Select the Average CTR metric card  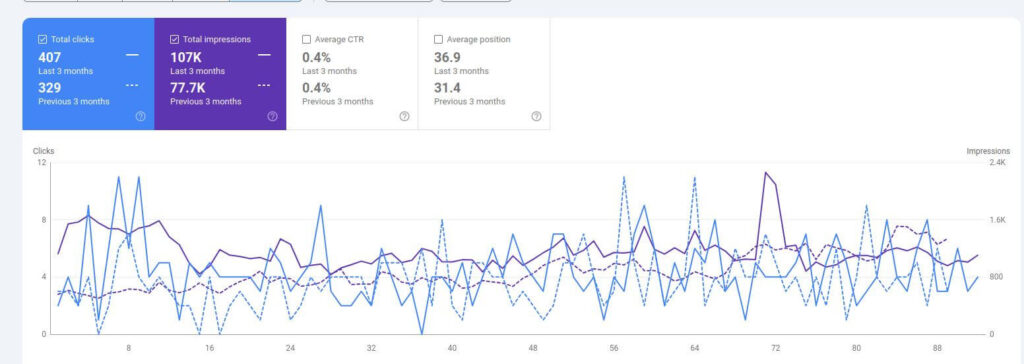[x=352, y=74]
